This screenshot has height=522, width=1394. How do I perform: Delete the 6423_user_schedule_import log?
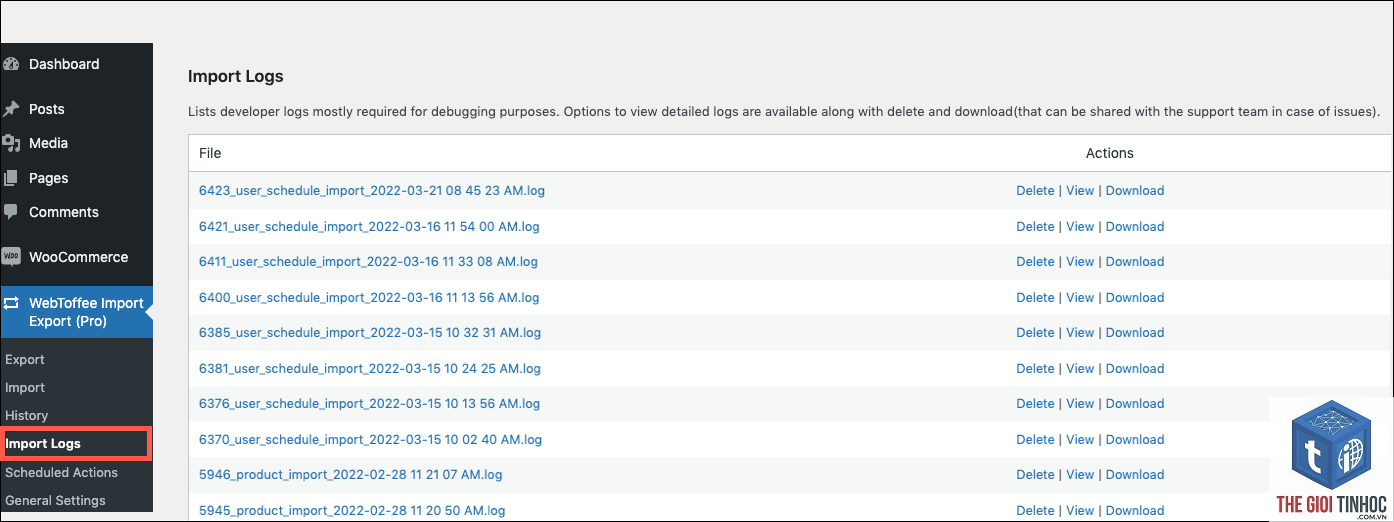click(1035, 190)
